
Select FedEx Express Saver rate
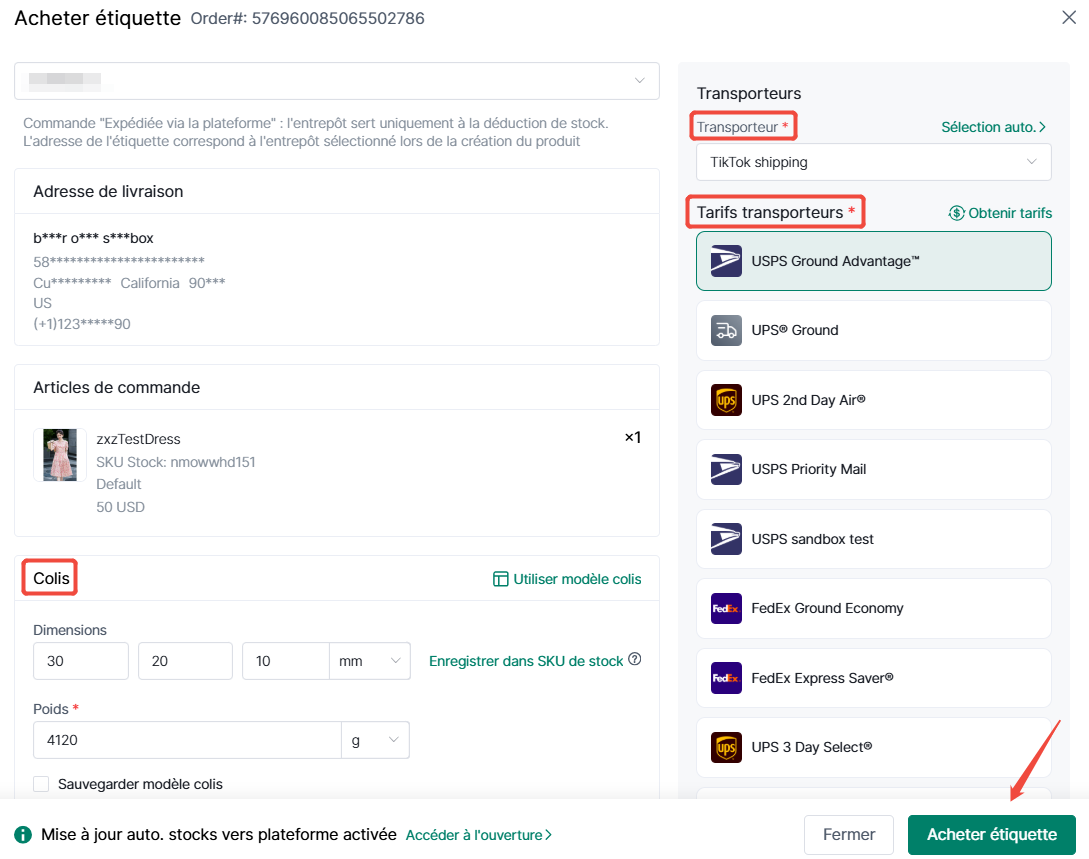pyautogui.click(x=874, y=678)
